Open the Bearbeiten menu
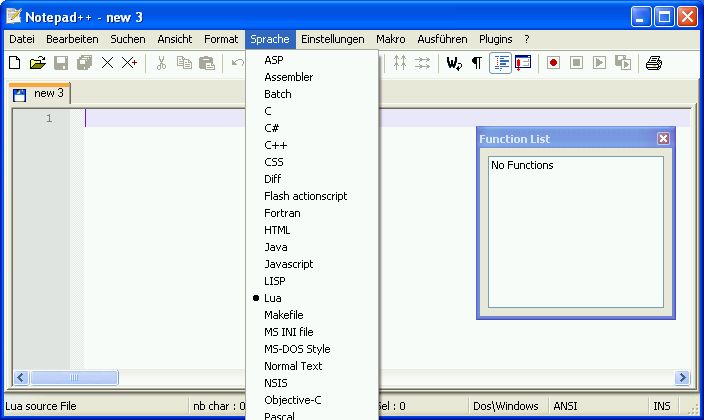Viewport: 704px width, 420px height. pos(72,39)
